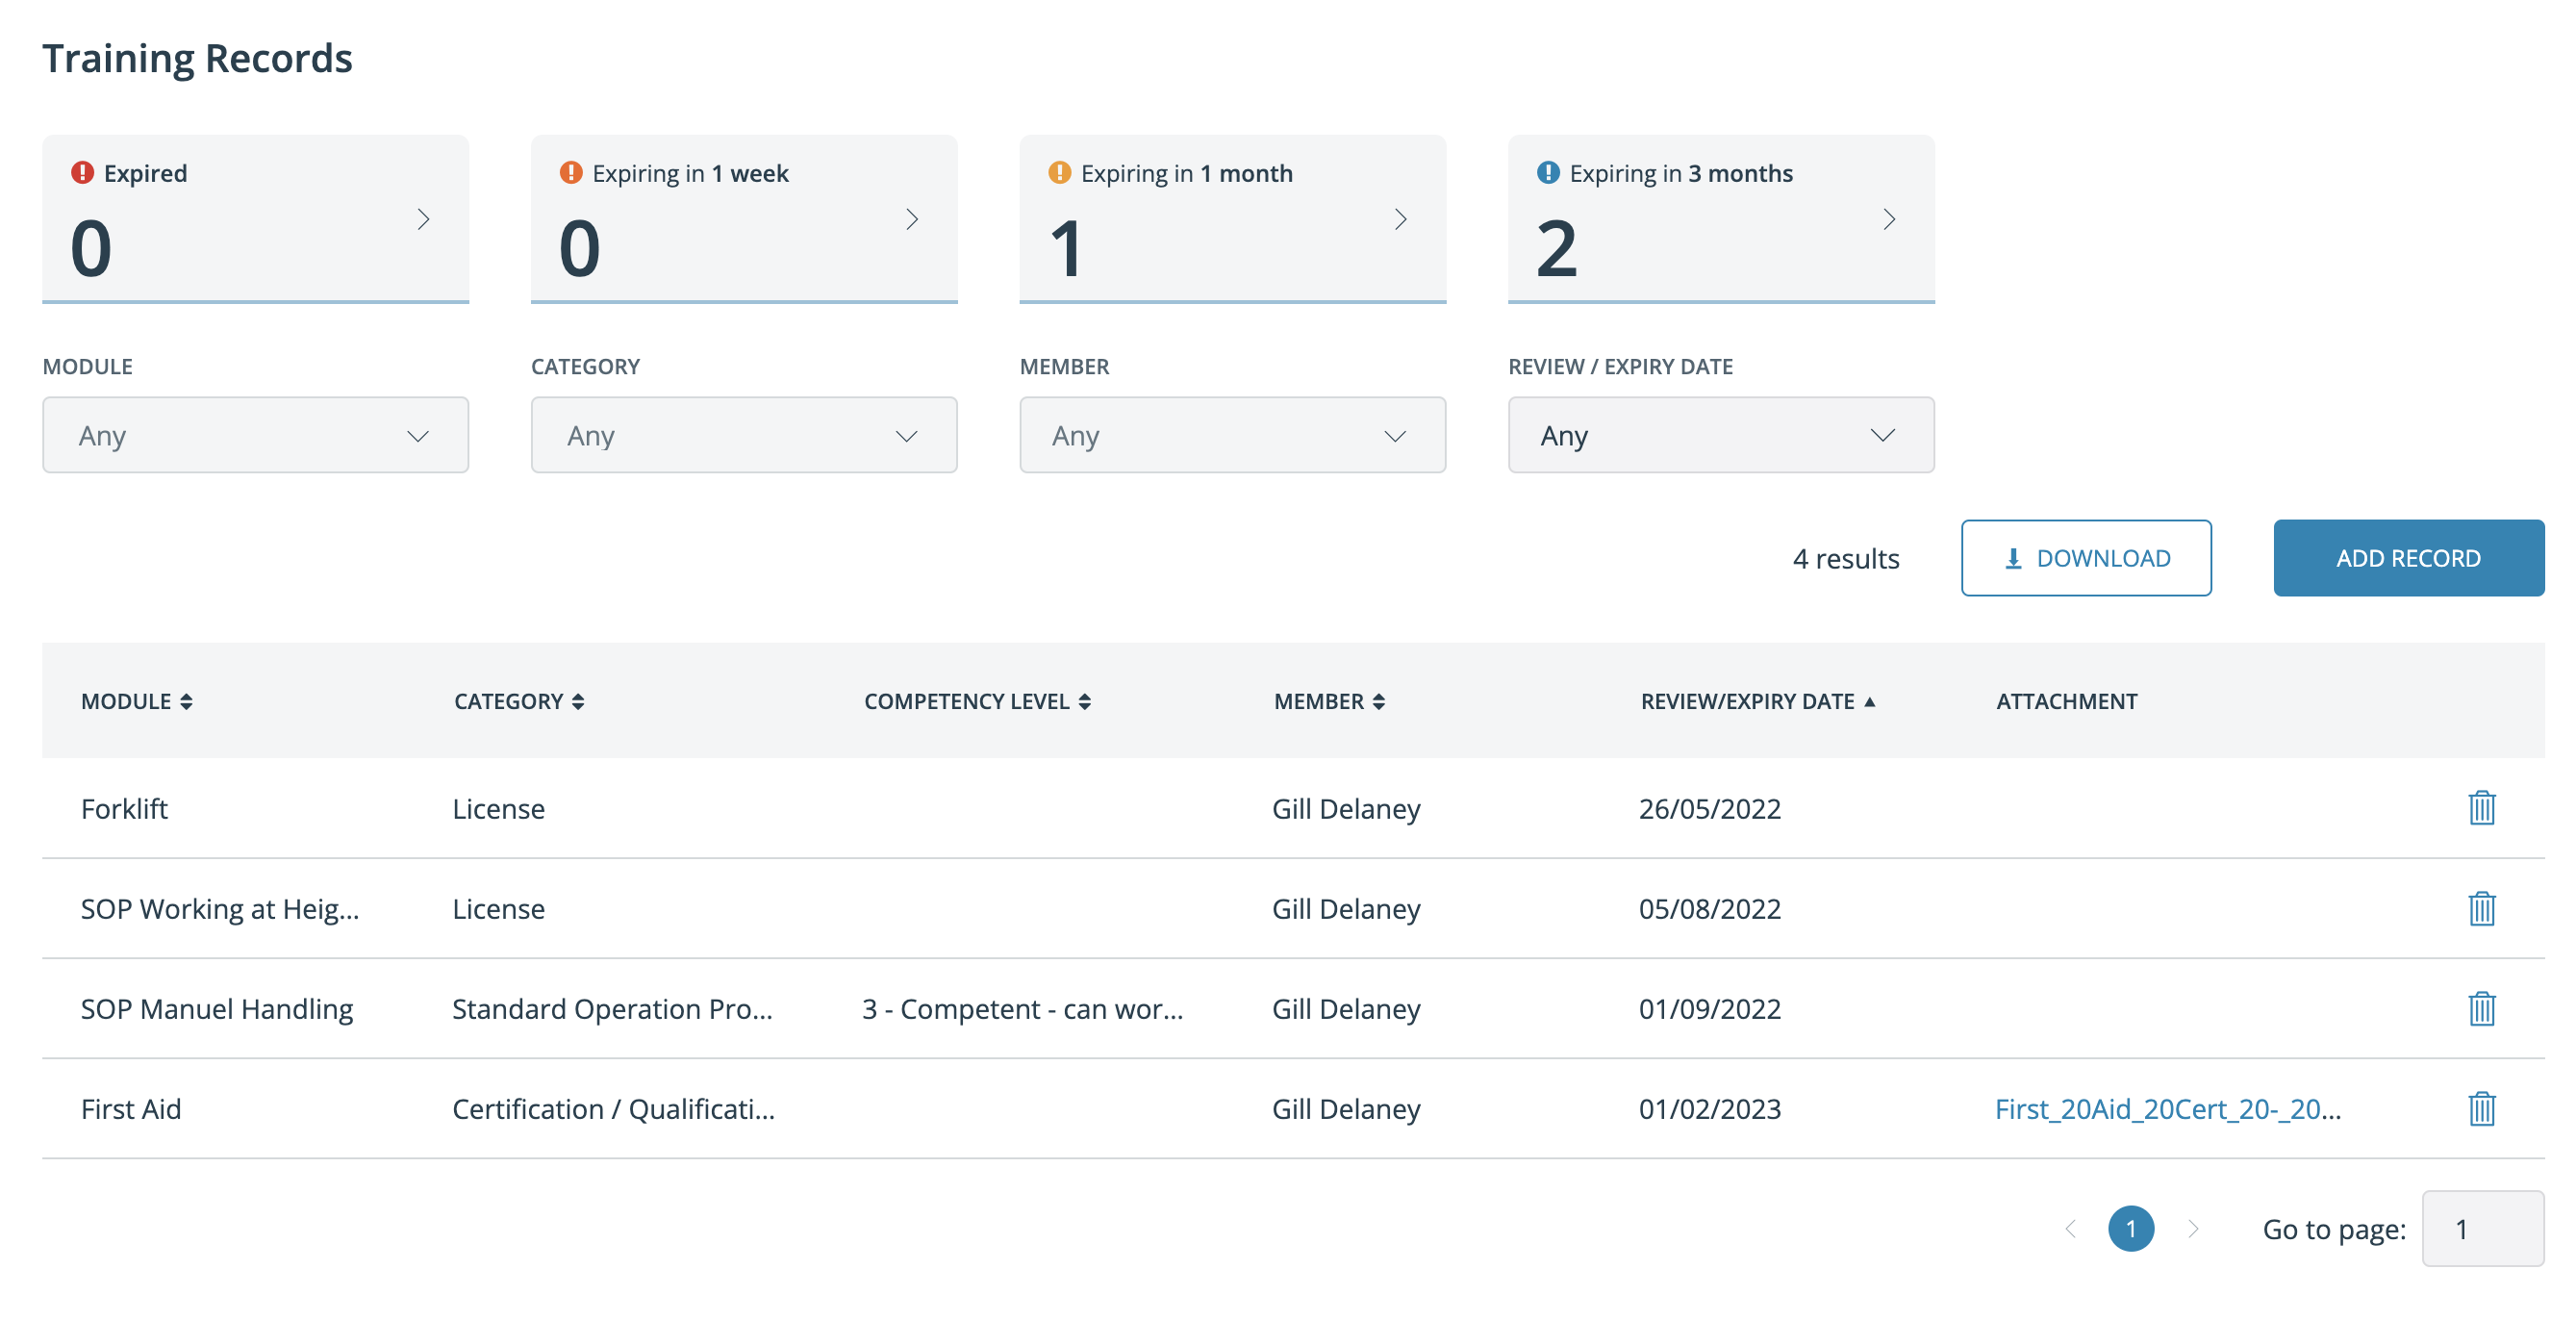Open Expiring in 3 months chevron arrow

[x=1889, y=219]
